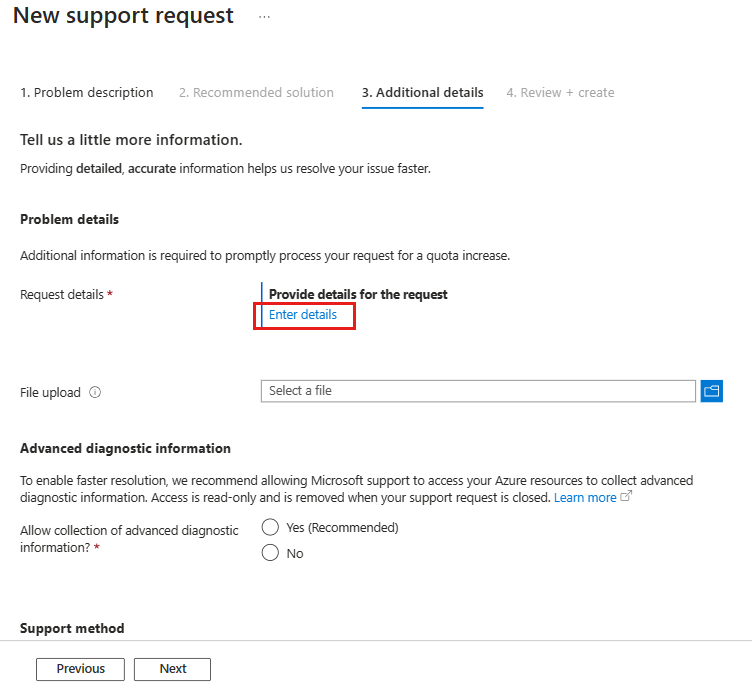Click the File upload label
This screenshot has height=688, width=752.
50,393
